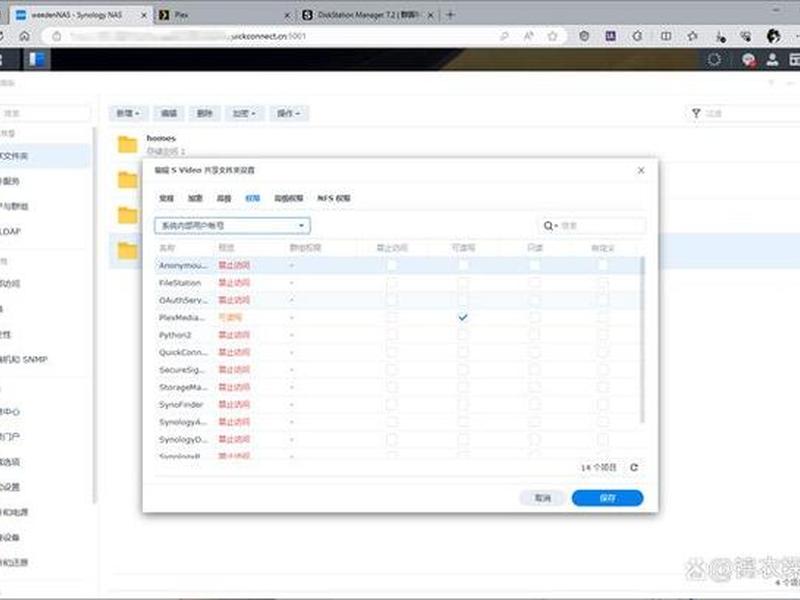Switch to the DiskStation Manager 7.2 browser tab
The image size is (800, 600).
pos(367,15)
